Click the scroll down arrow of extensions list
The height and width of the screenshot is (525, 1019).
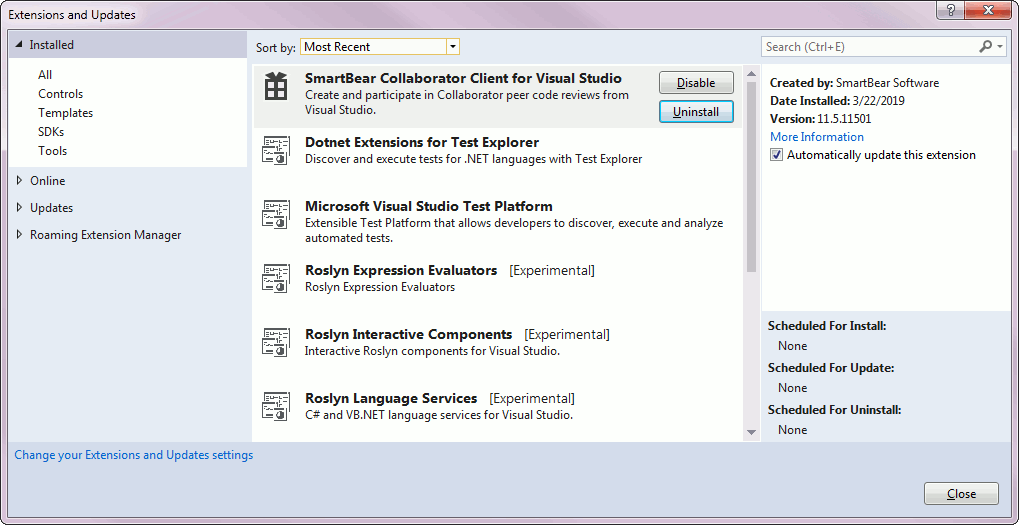pyautogui.click(x=751, y=432)
